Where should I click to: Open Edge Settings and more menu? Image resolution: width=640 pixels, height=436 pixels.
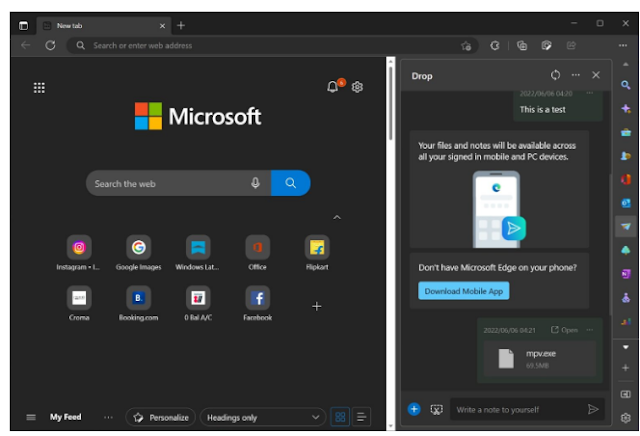coord(622,45)
